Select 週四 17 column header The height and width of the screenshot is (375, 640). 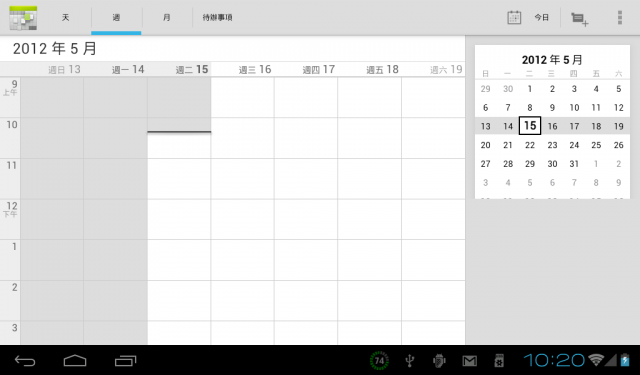(319, 70)
